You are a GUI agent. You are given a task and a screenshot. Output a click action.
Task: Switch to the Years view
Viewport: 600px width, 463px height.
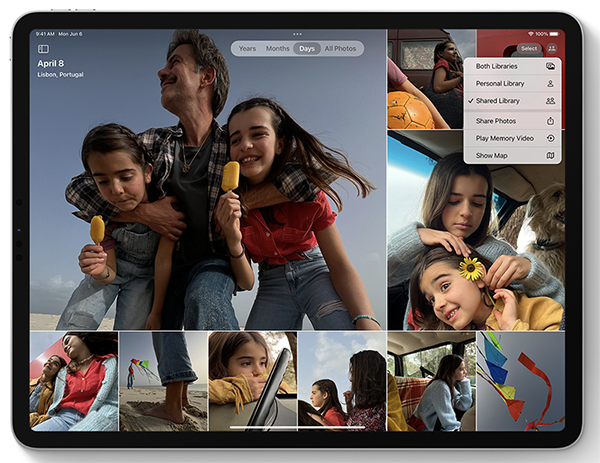pos(247,49)
